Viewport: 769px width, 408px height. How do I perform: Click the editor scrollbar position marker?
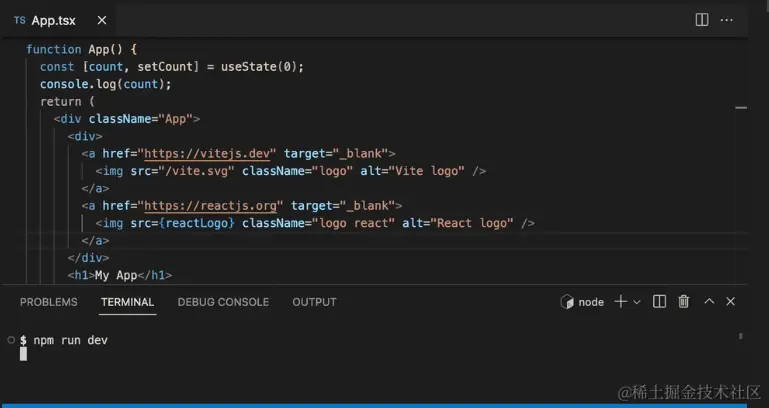pos(741,107)
